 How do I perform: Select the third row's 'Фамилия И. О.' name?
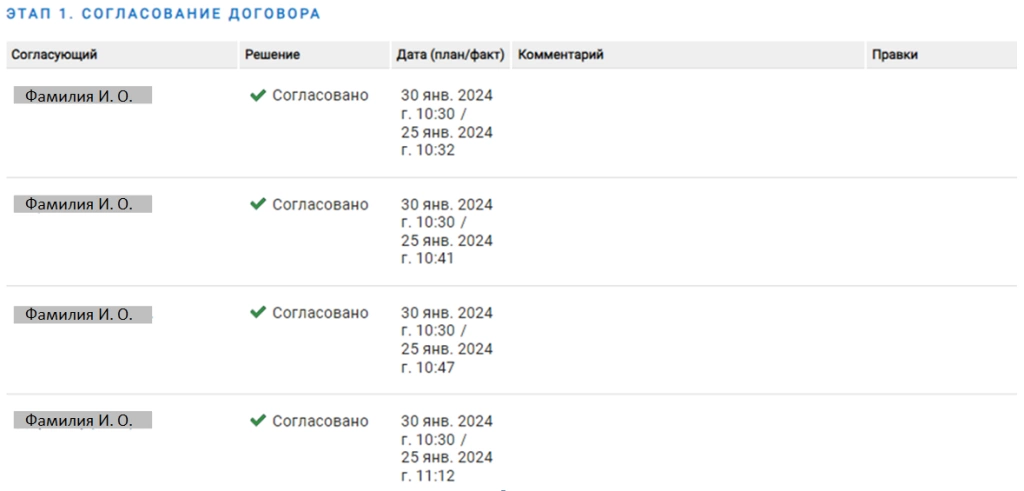[79, 314]
